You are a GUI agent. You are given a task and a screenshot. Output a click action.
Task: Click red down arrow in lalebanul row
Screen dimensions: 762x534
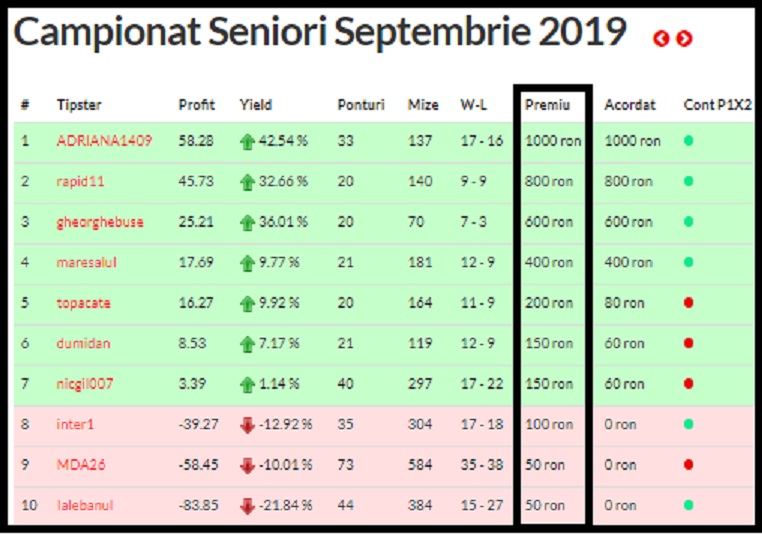click(x=248, y=506)
